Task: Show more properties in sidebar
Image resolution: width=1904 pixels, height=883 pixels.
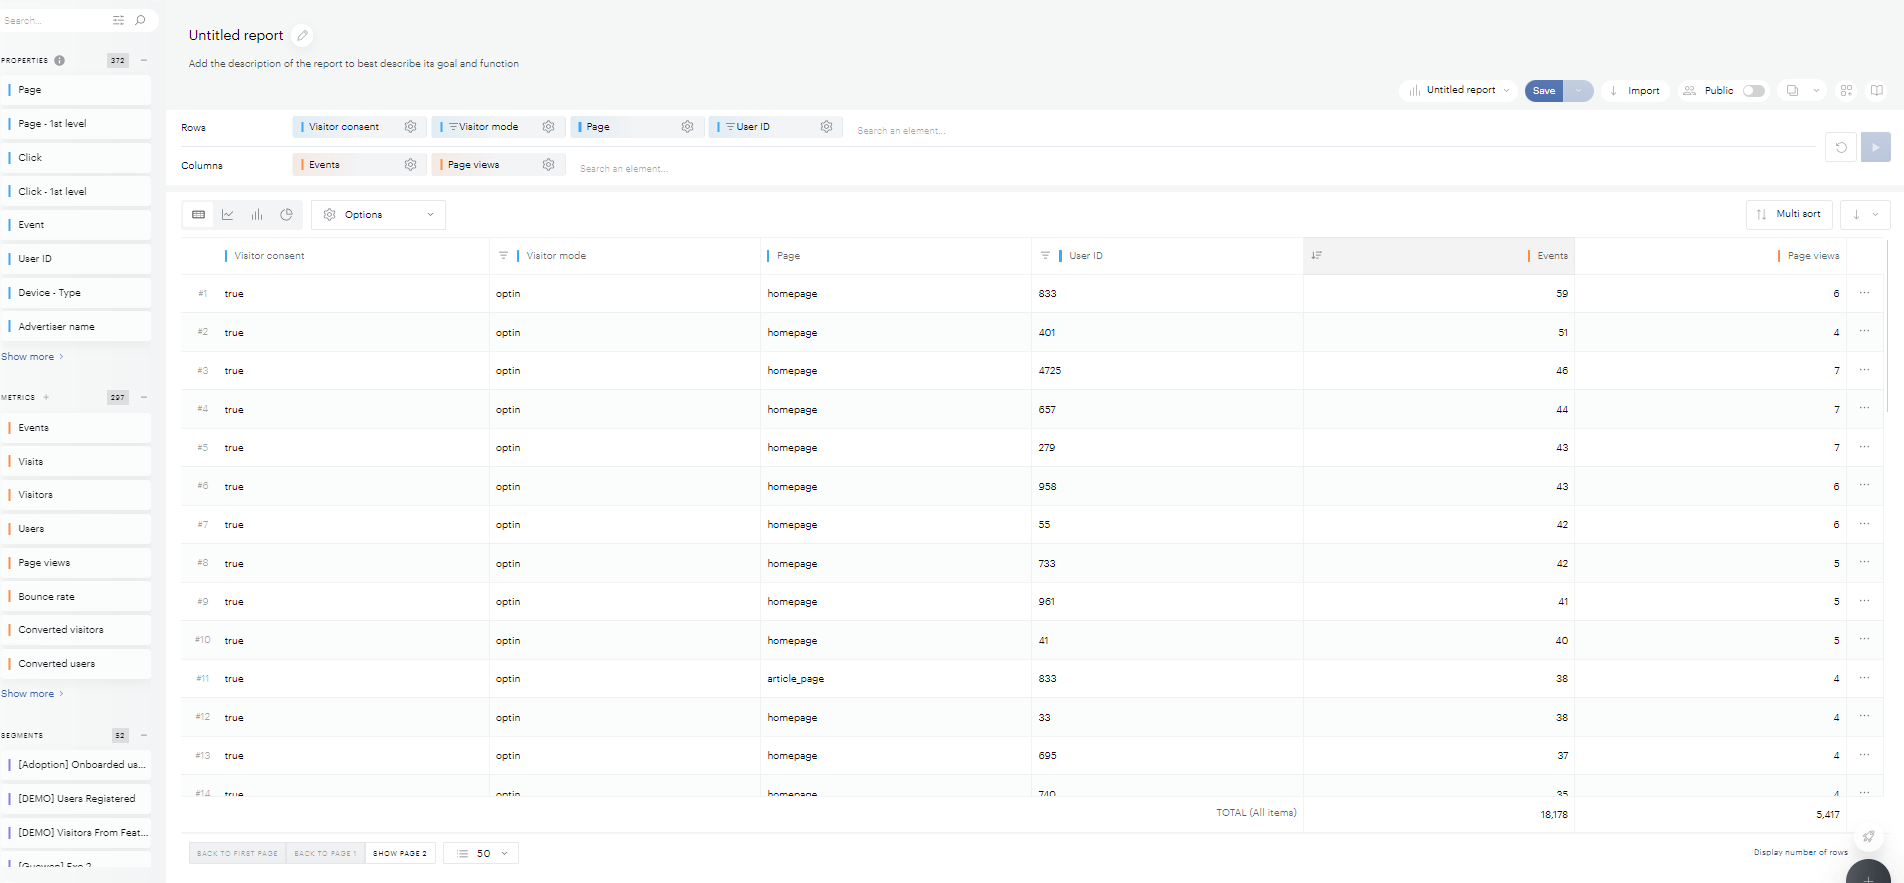Action: [x=32, y=357]
